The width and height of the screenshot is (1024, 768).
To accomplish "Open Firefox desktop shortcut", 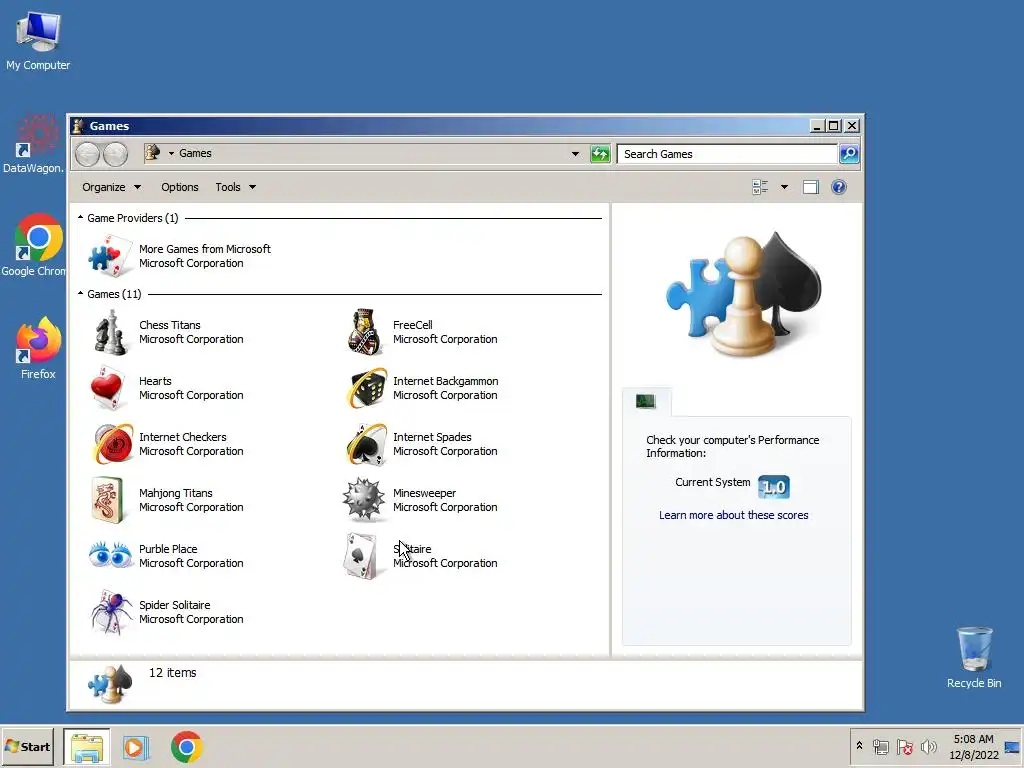I will coord(38,340).
